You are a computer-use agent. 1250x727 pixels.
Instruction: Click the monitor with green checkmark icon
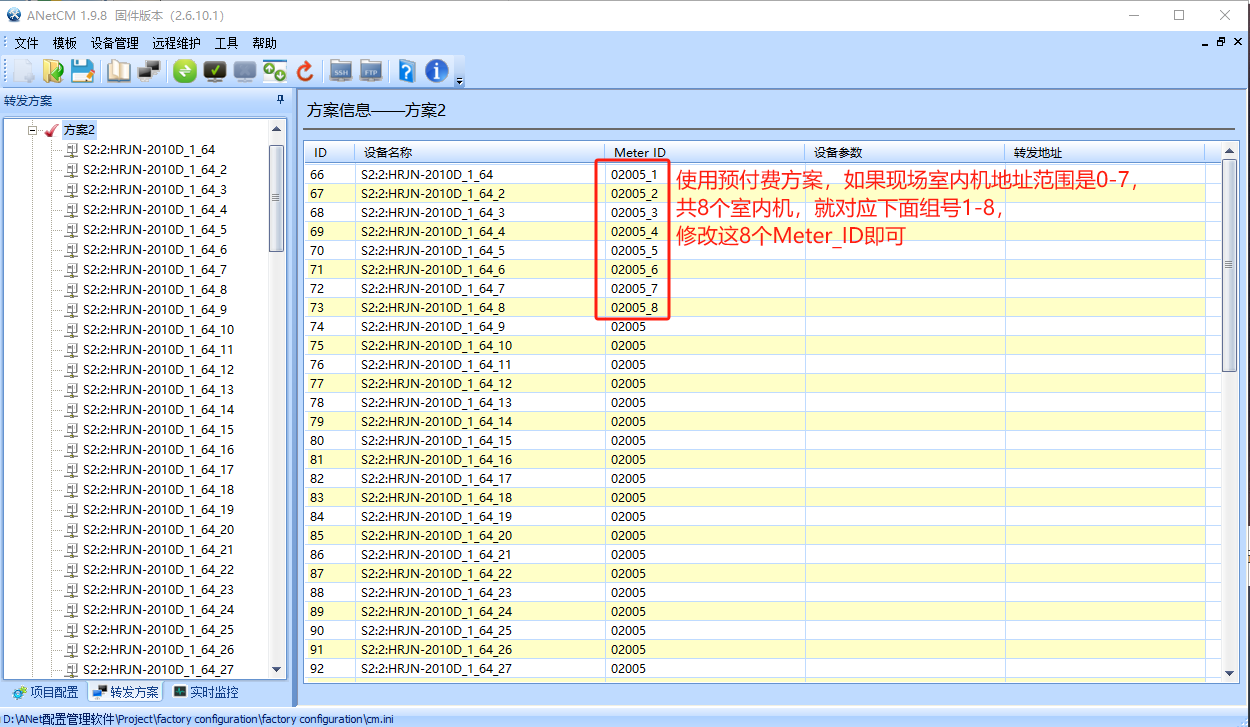[x=214, y=71]
